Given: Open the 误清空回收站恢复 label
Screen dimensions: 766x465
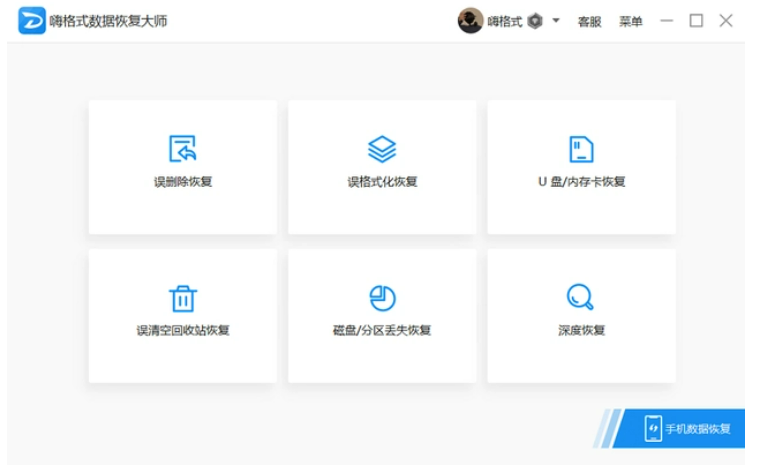Looking at the screenshot, I should (182, 330).
